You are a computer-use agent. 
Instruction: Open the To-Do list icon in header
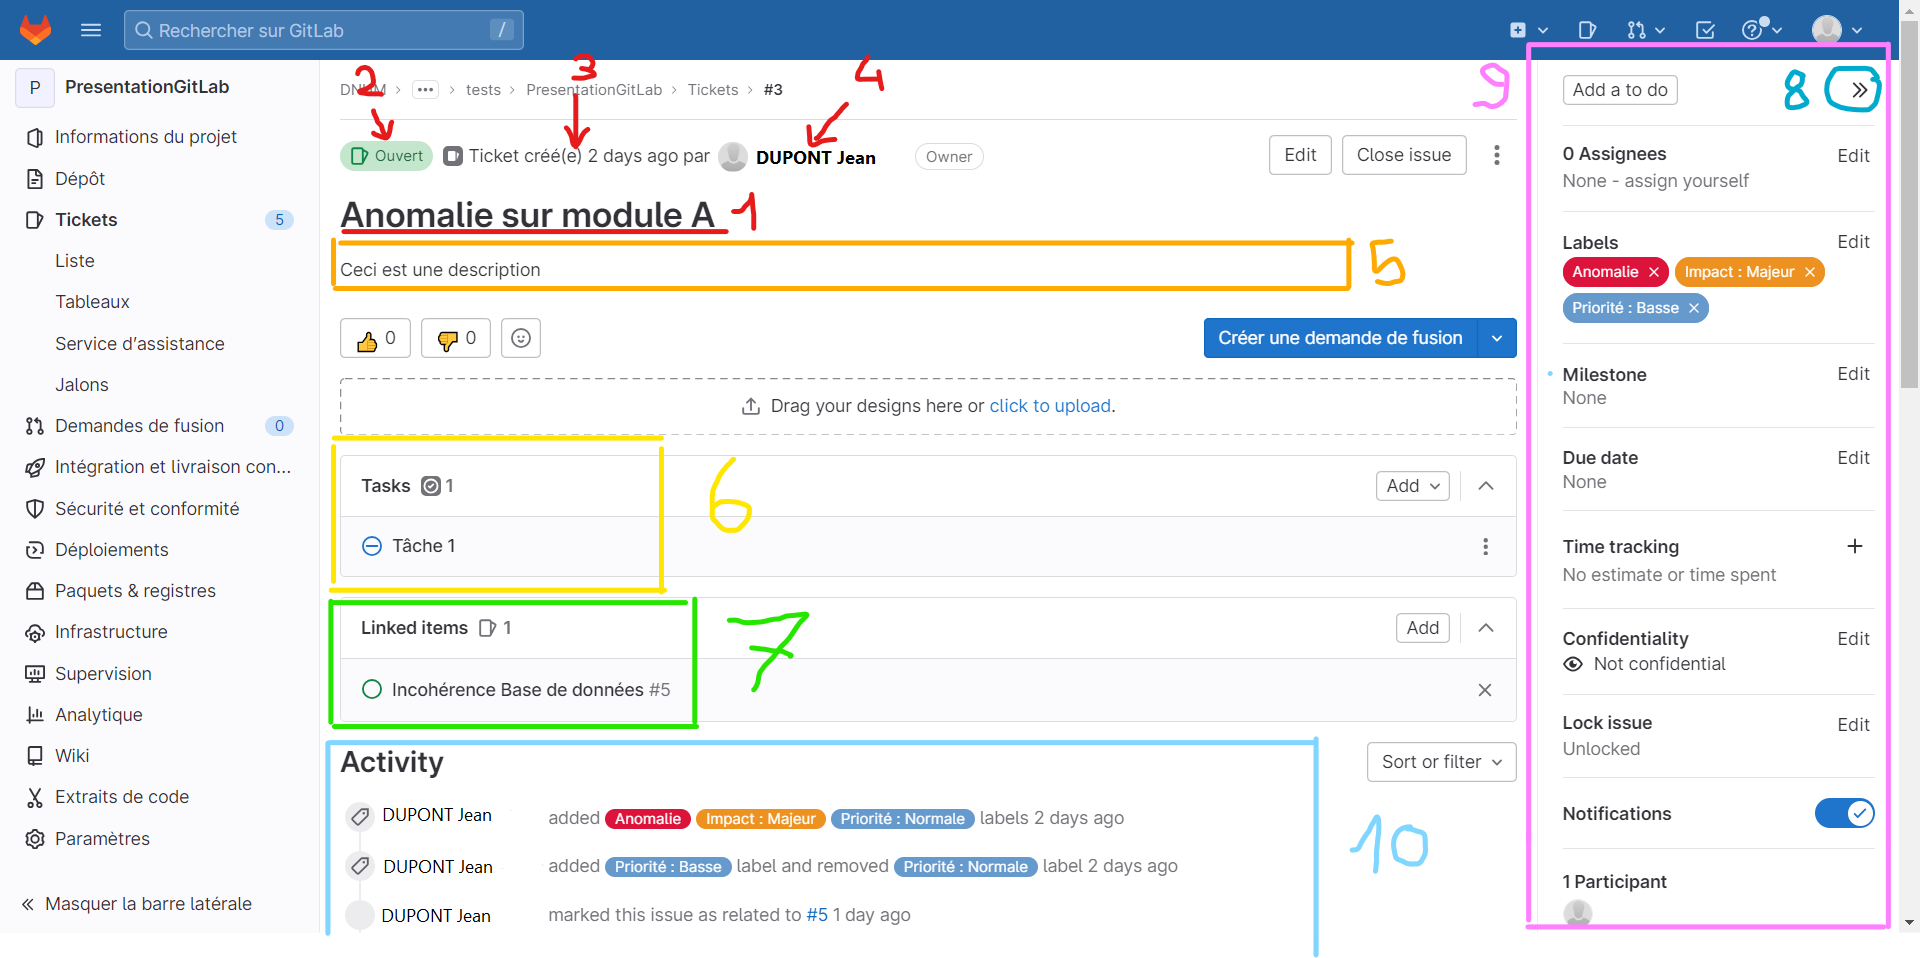(x=1705, y=30)
